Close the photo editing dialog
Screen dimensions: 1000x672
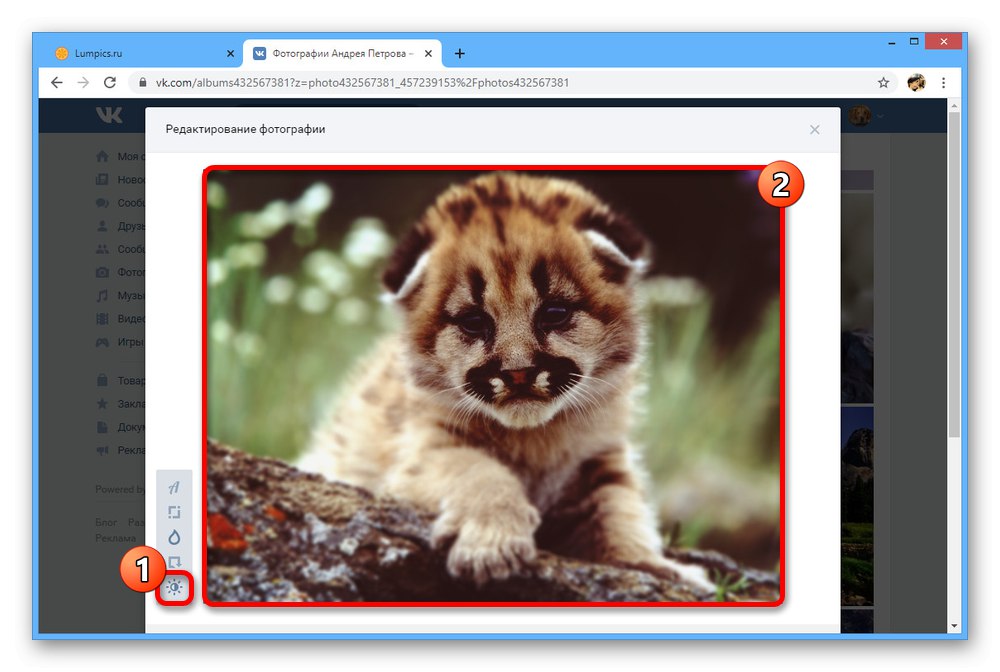814,130
